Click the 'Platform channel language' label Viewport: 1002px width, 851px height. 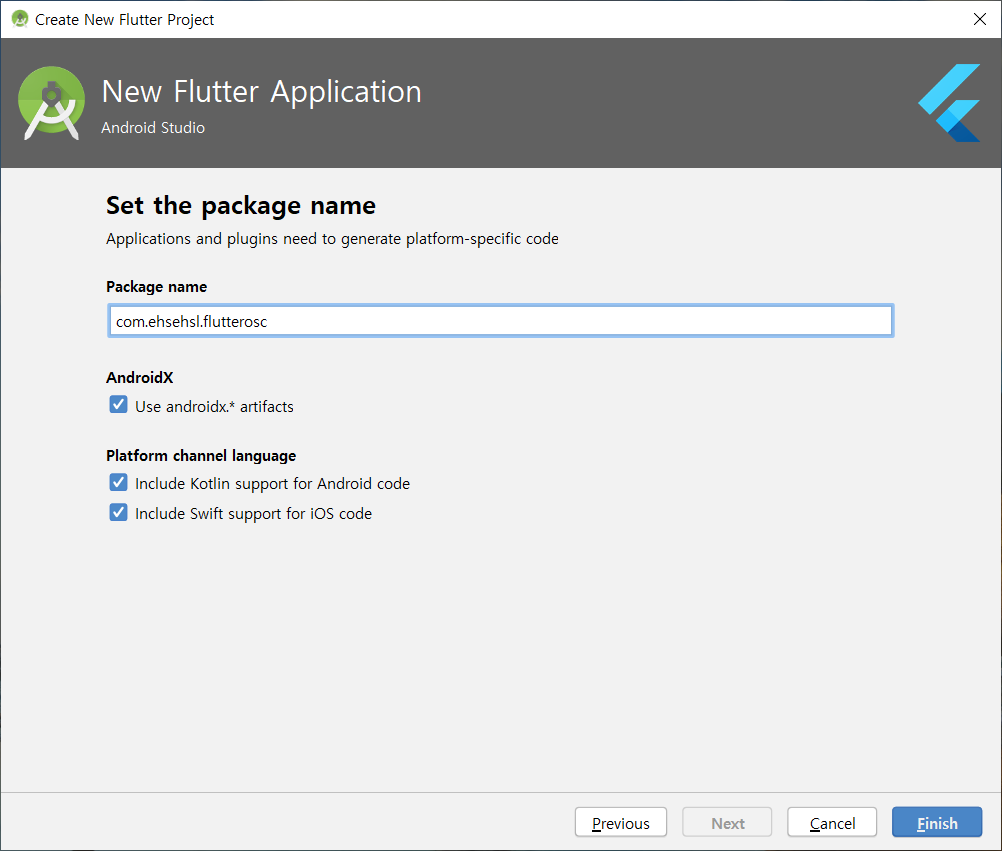201,456
